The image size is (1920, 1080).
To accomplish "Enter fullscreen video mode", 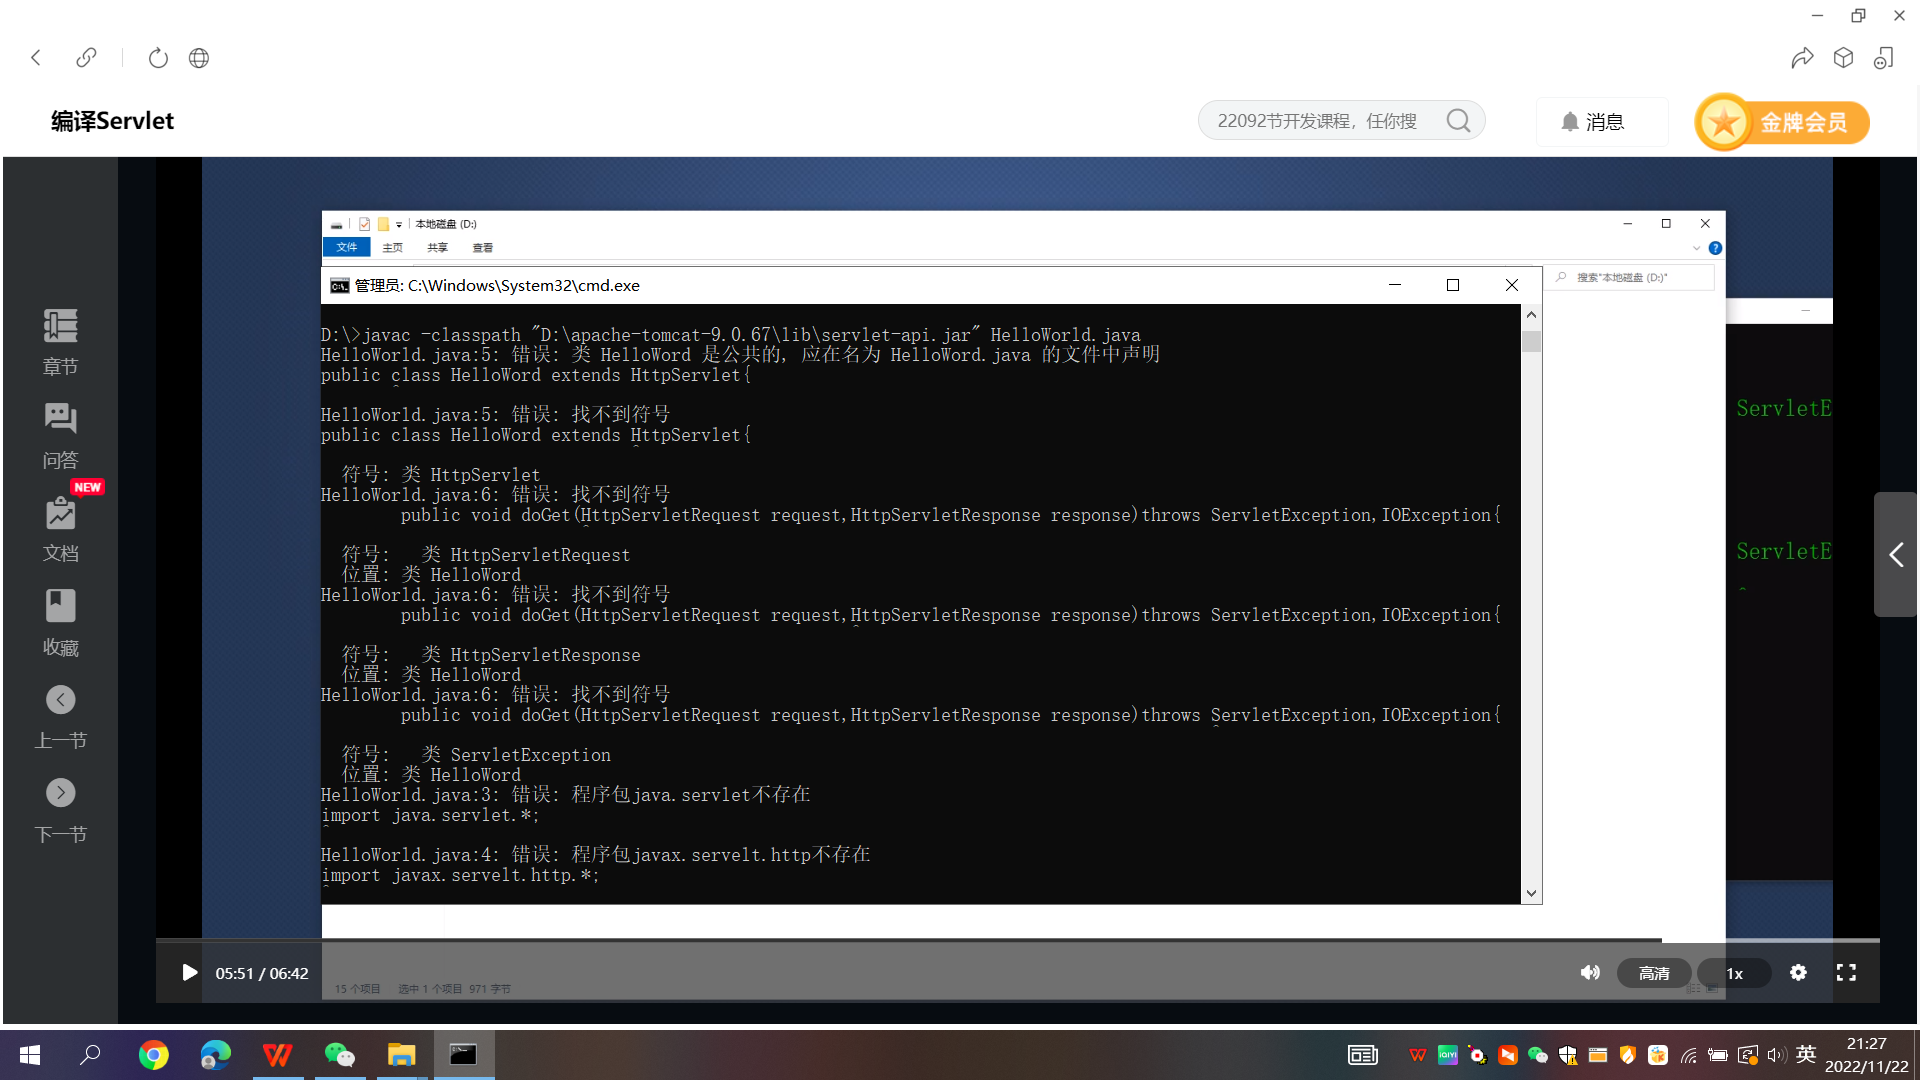I will click(x=1846, y=973).
